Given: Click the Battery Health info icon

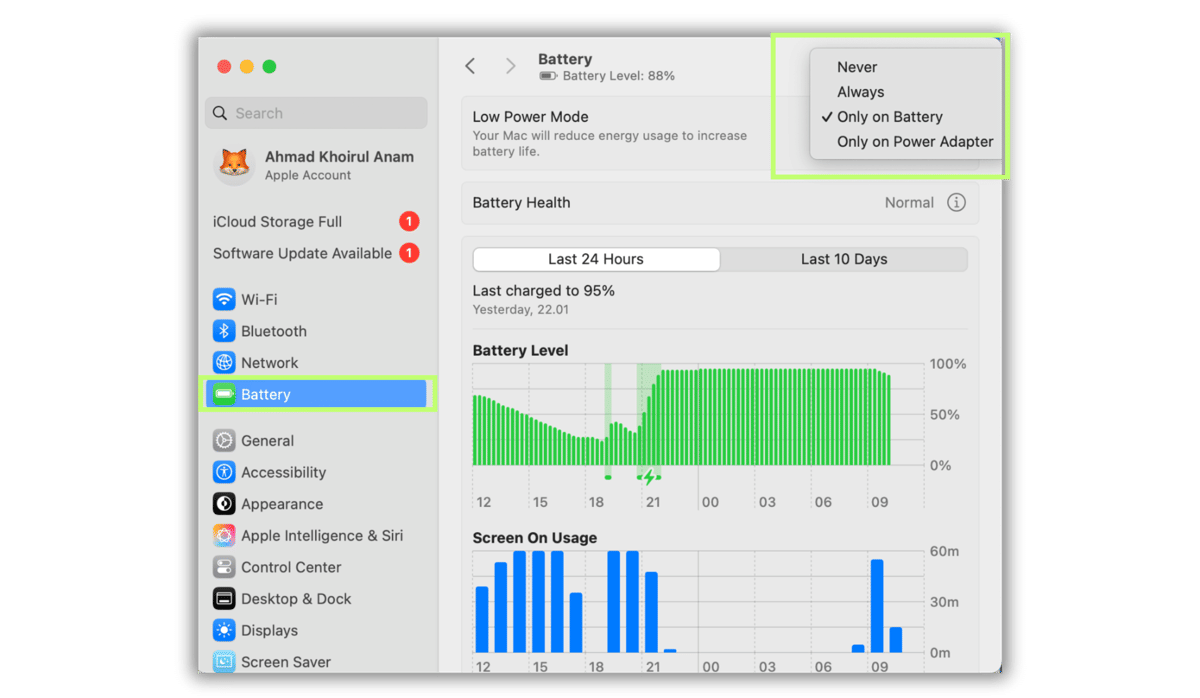Looking at the screenshot, I should coord(956,203).
